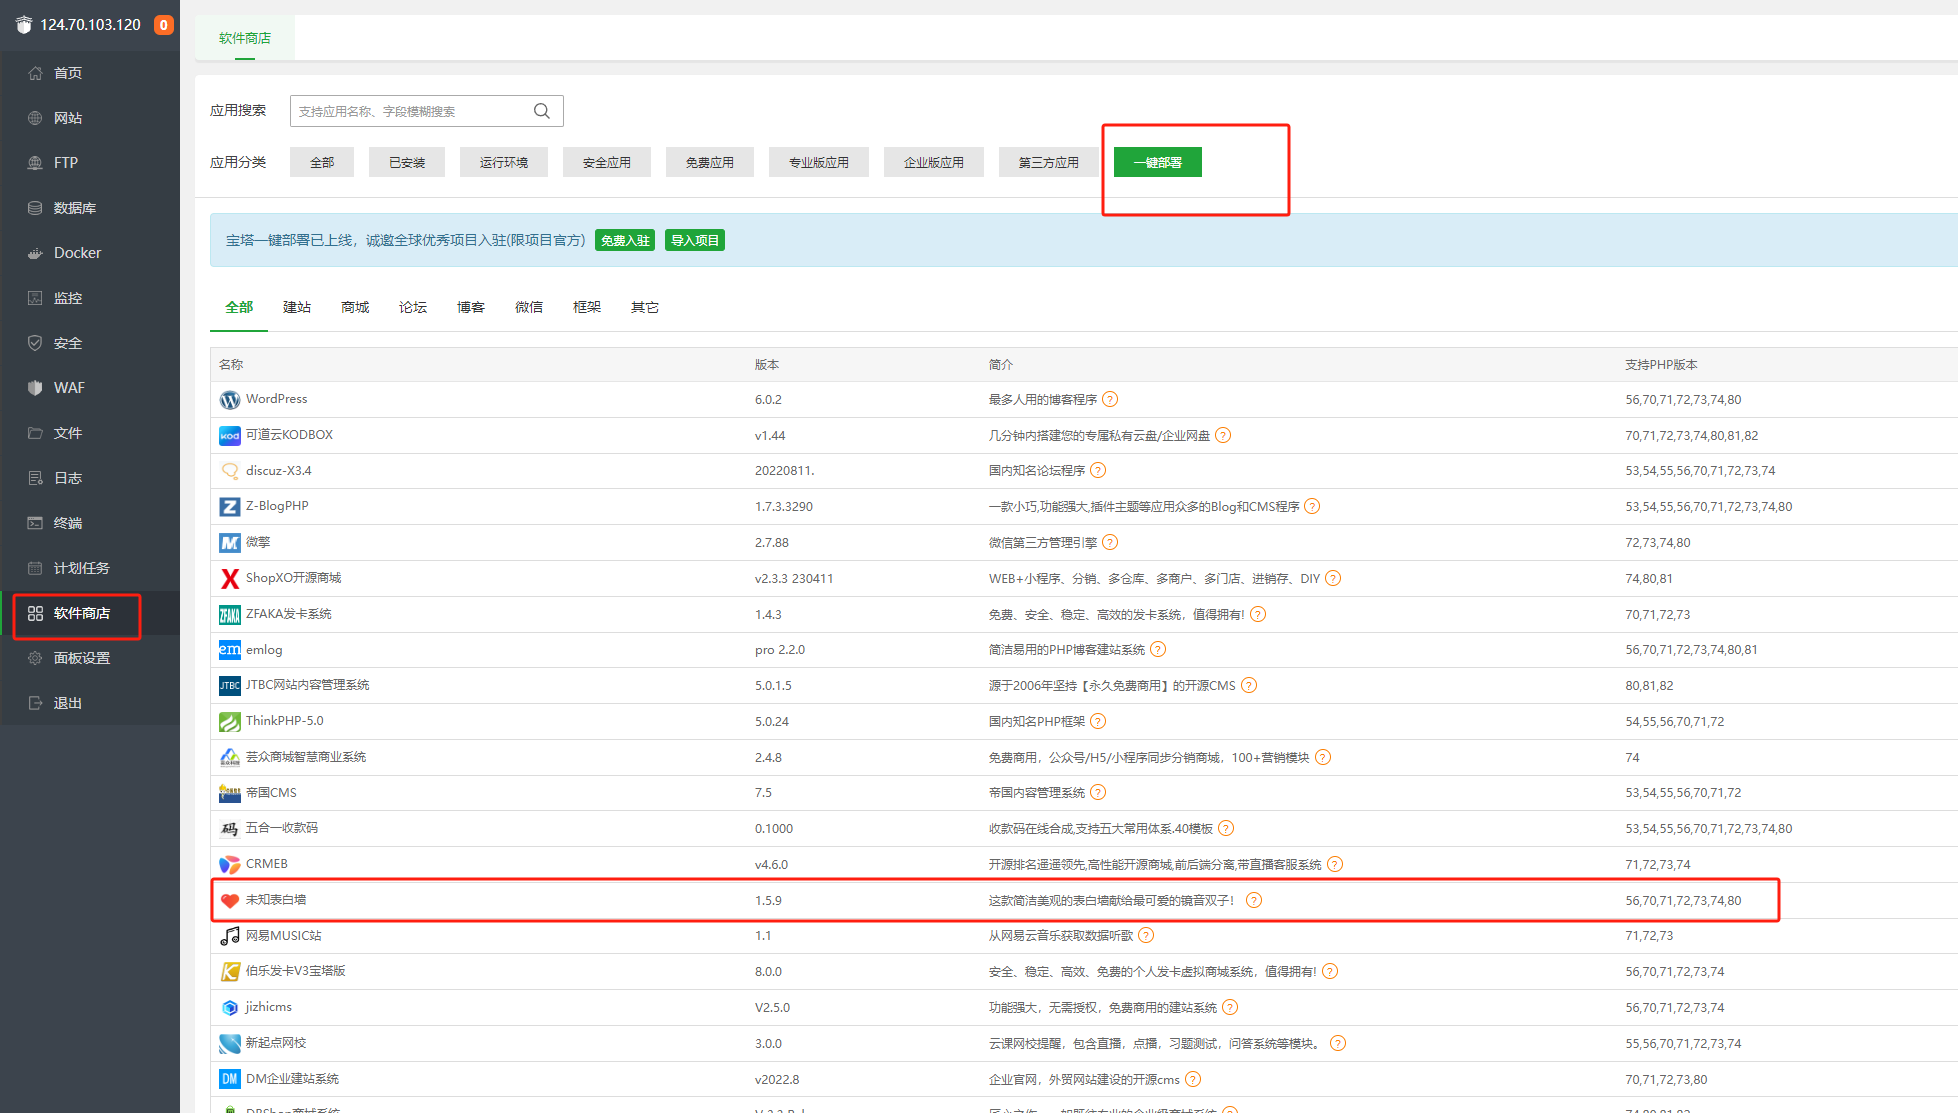The image size is (1958, 1113).
Task: Switch to the 博客 tab
Action: tap(471, 307)
